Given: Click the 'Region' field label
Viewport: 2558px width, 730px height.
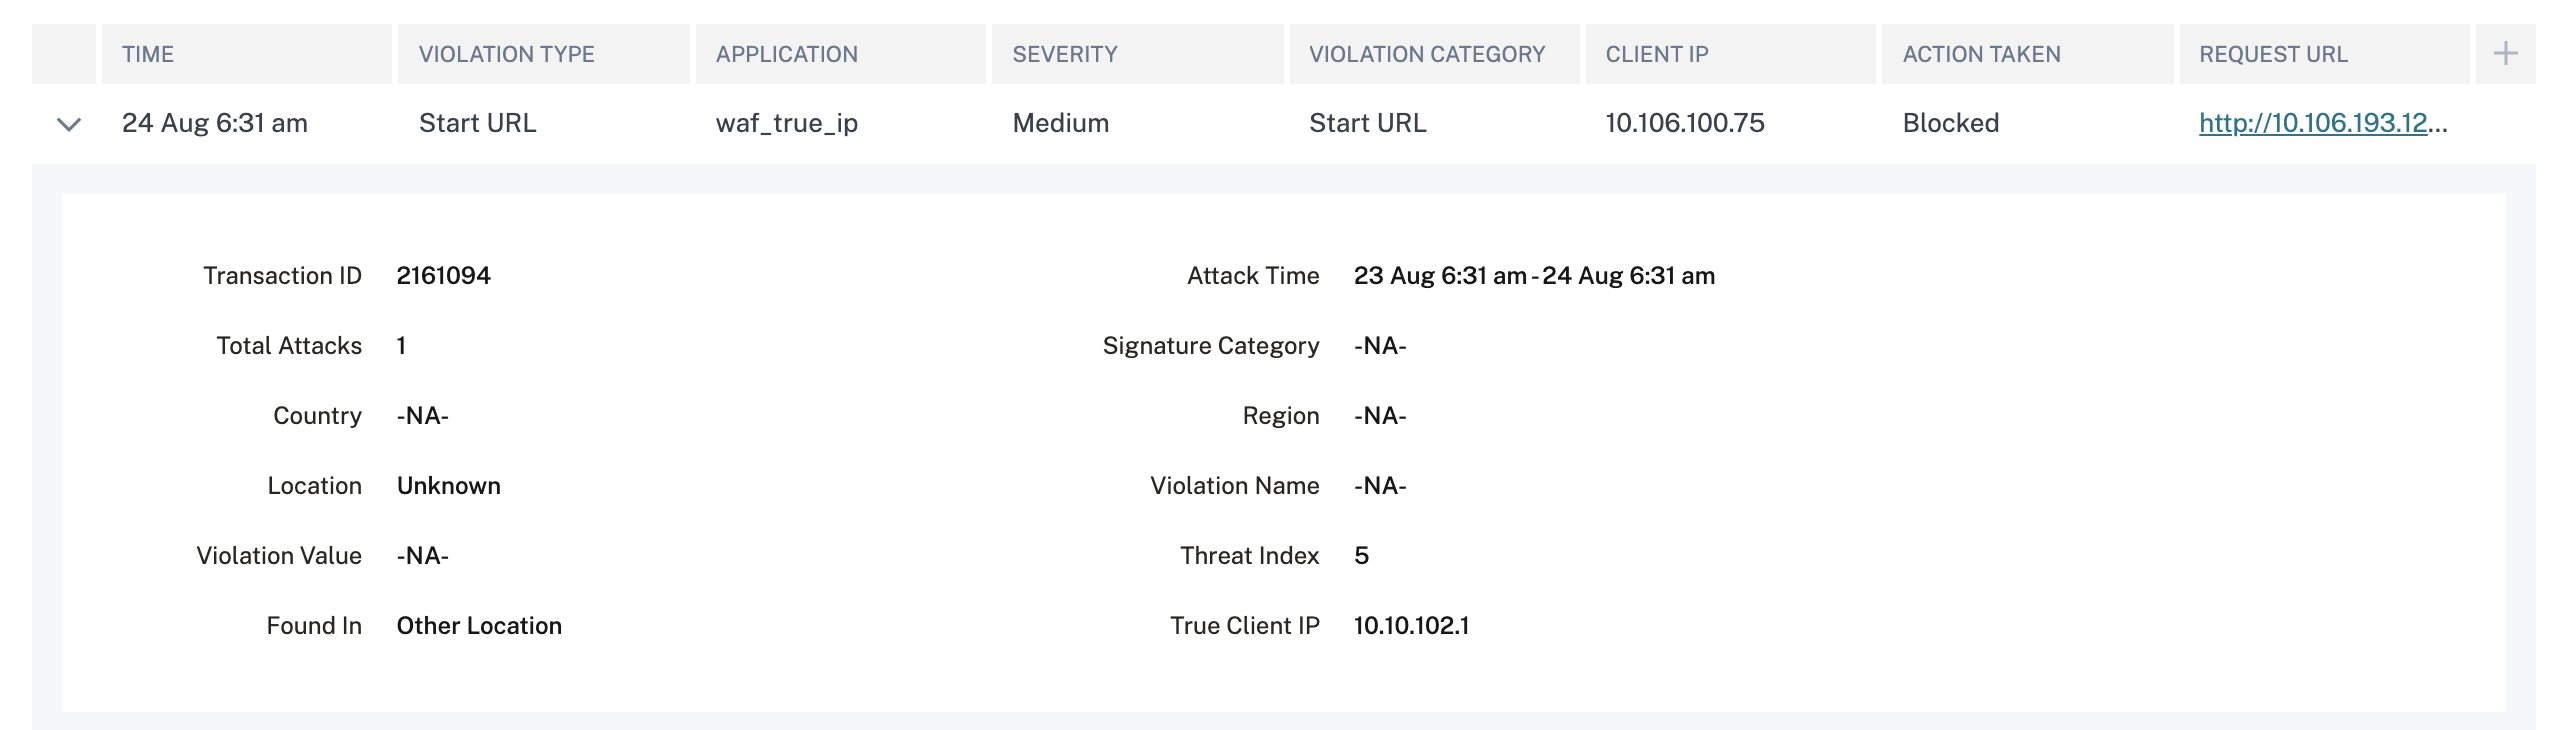Looking at the screenshot, I should click(1281, 416).
